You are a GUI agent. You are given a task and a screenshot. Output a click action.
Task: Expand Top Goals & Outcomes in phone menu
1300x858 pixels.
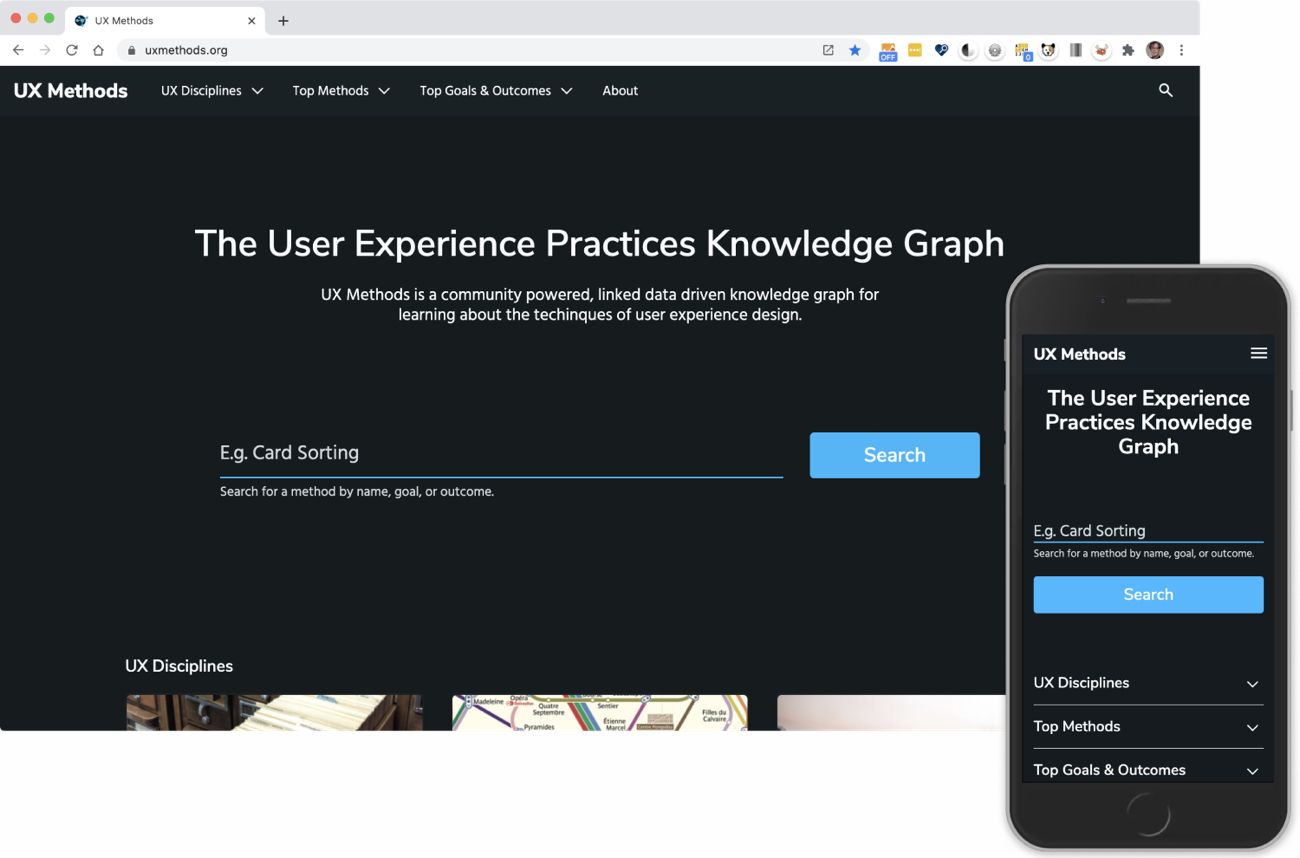[1148, 769]
